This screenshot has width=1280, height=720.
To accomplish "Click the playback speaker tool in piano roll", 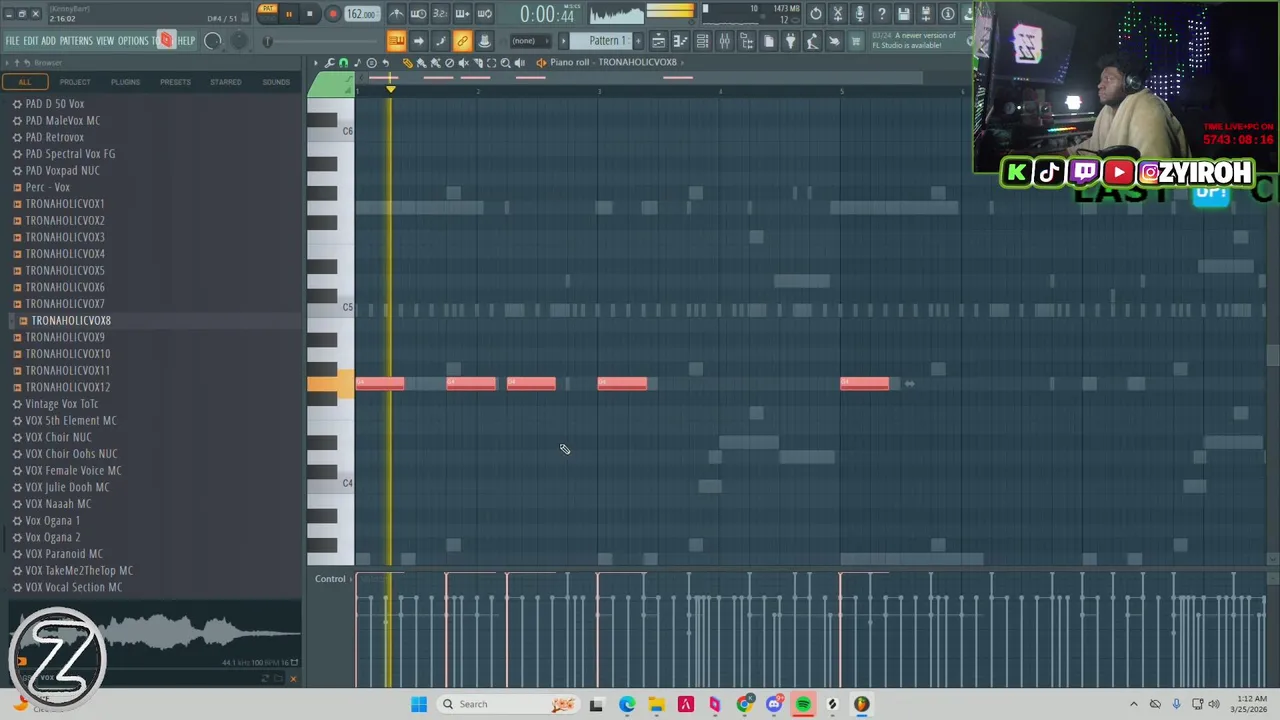I will [519, 63].
